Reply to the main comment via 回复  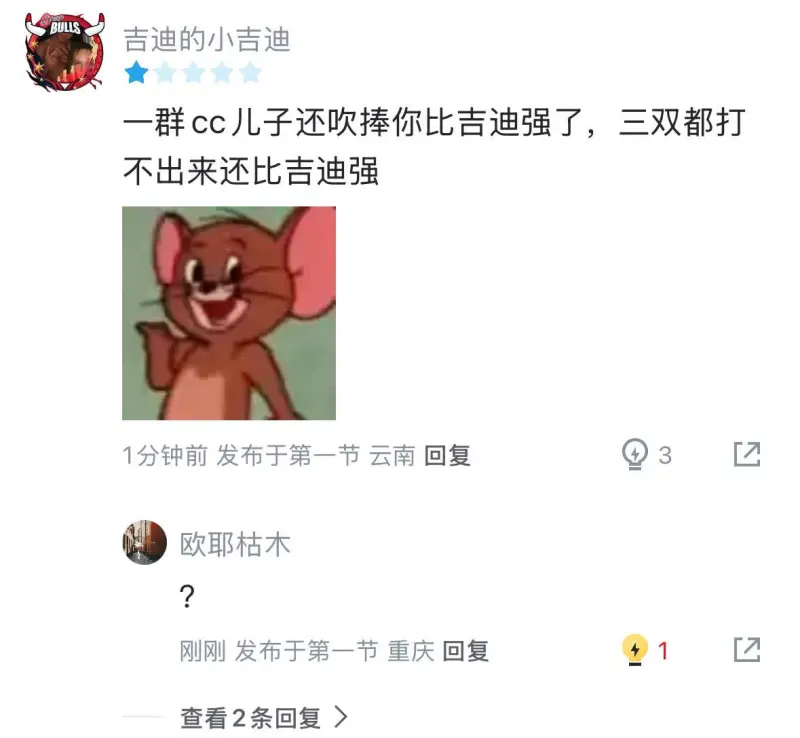coord(447,455)
